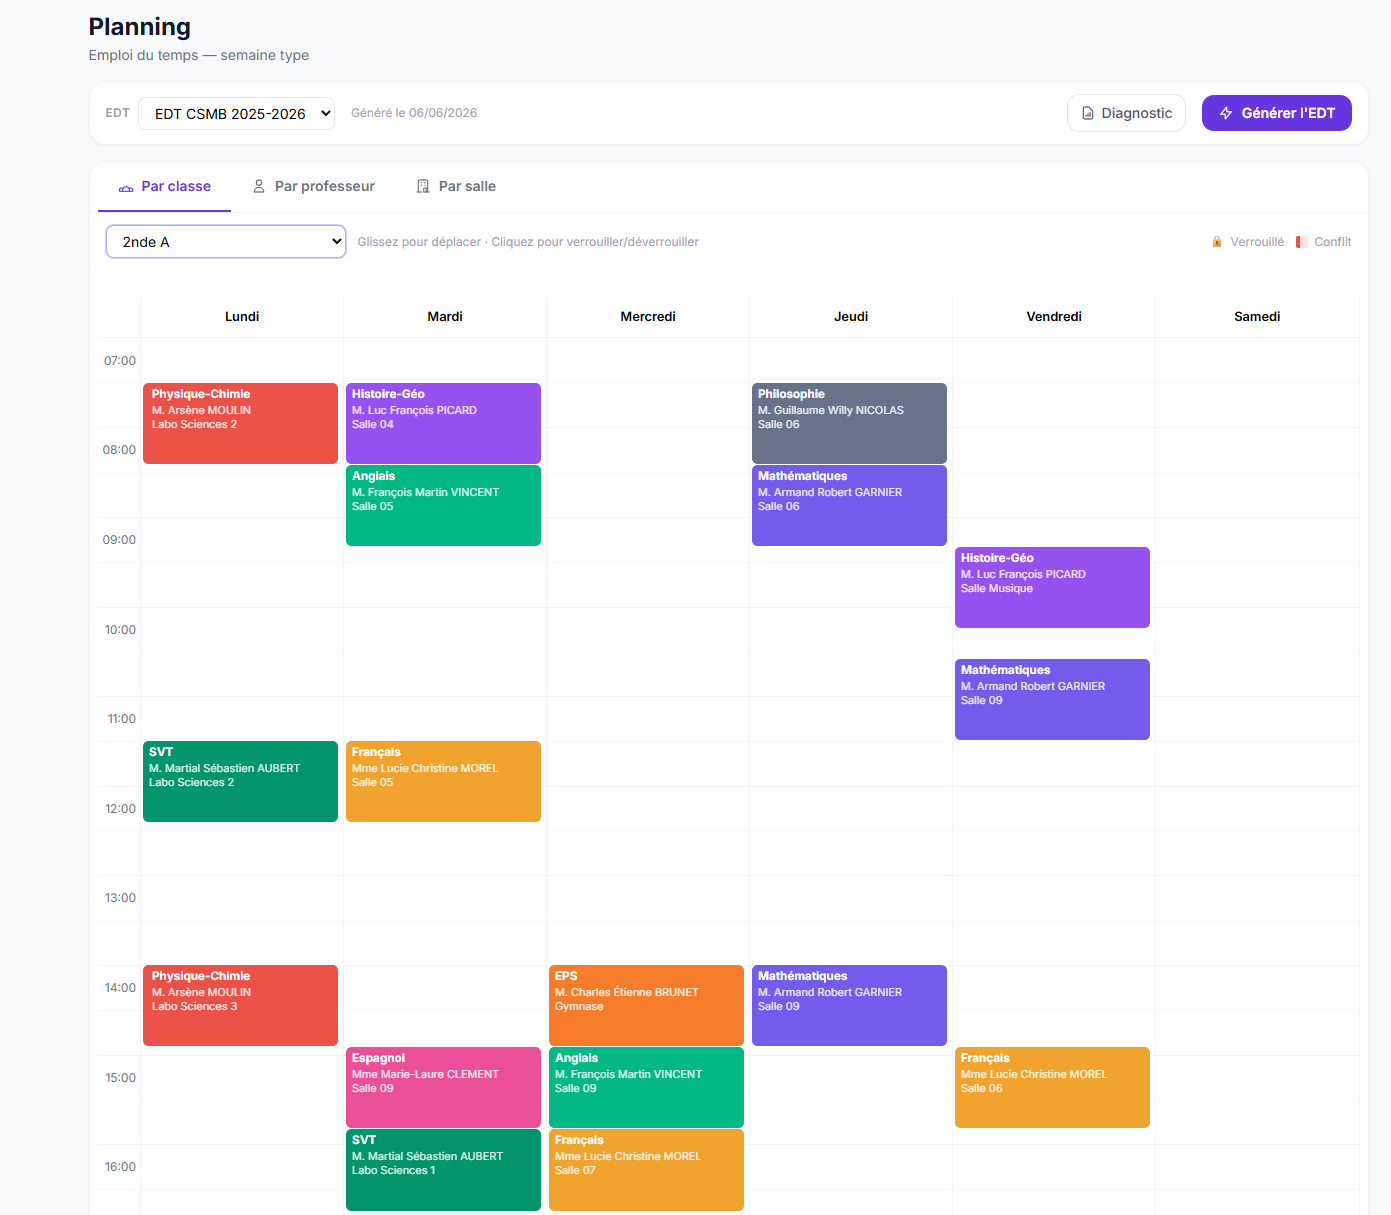Click the 07:00 time label
The height and width of the screenshot is (1215, 1391).
pos(120,361)
